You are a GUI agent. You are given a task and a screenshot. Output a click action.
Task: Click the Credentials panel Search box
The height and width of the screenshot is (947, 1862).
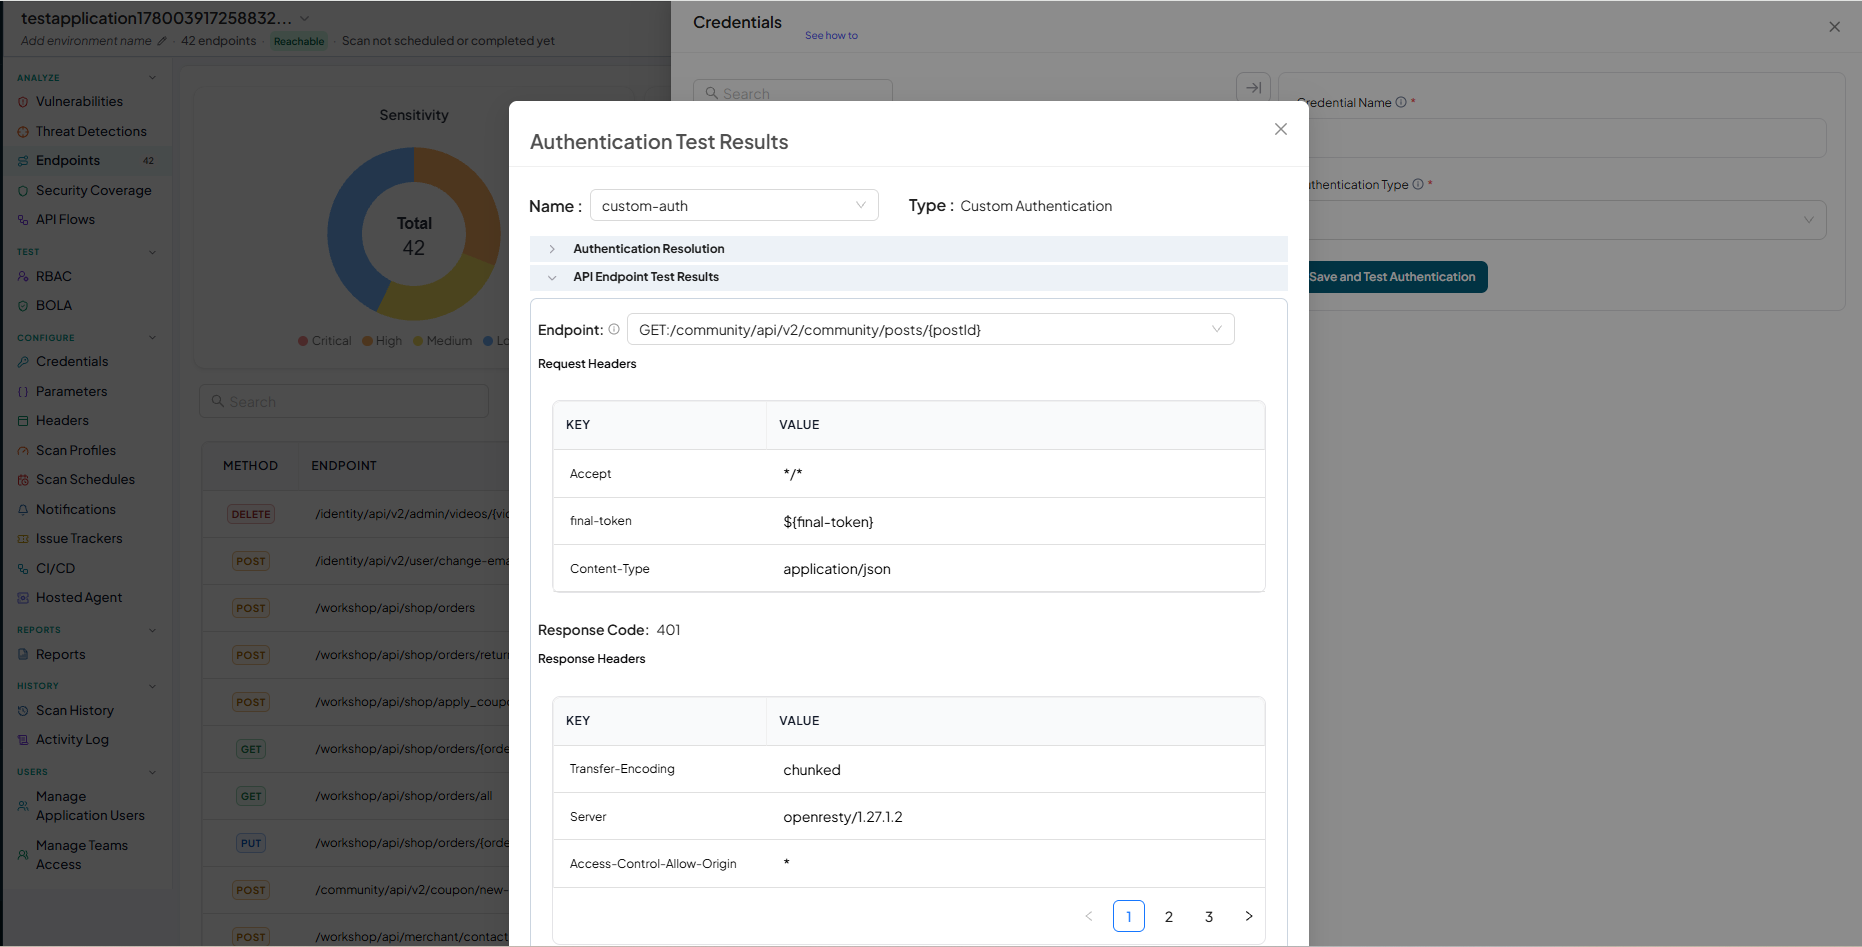coord(793,93)
